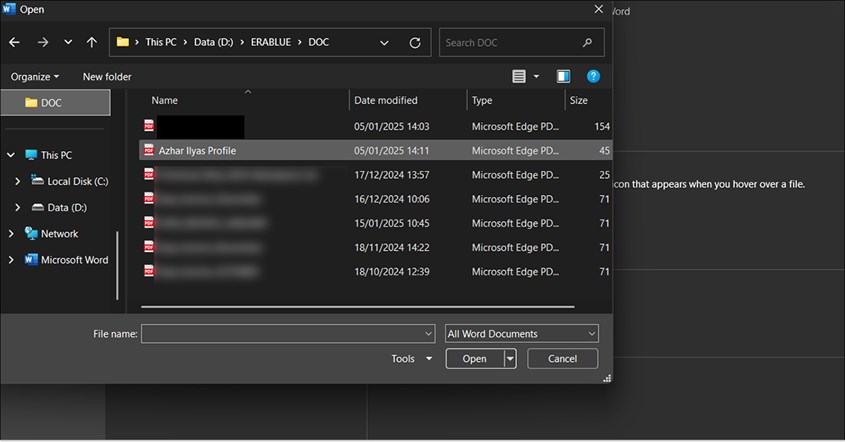This screenshot has width=845, height=442.
Task: Select Data (D:) in the navigation tree
Action: pos(67,208)
